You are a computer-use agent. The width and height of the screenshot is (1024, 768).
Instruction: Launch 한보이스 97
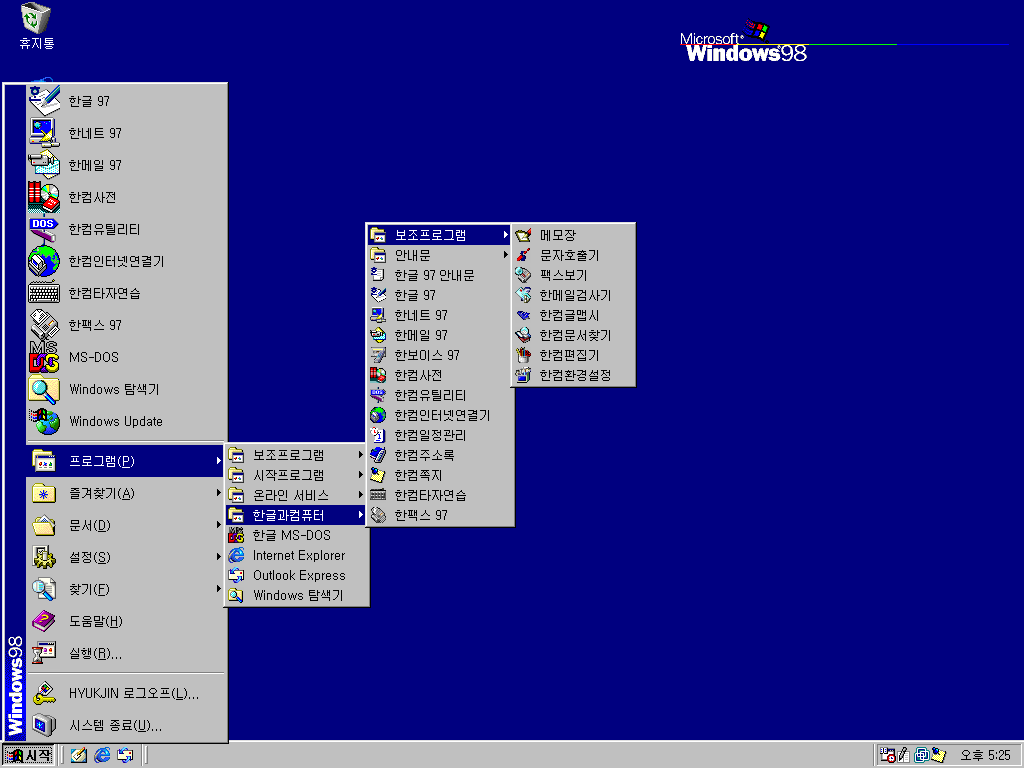440,355
